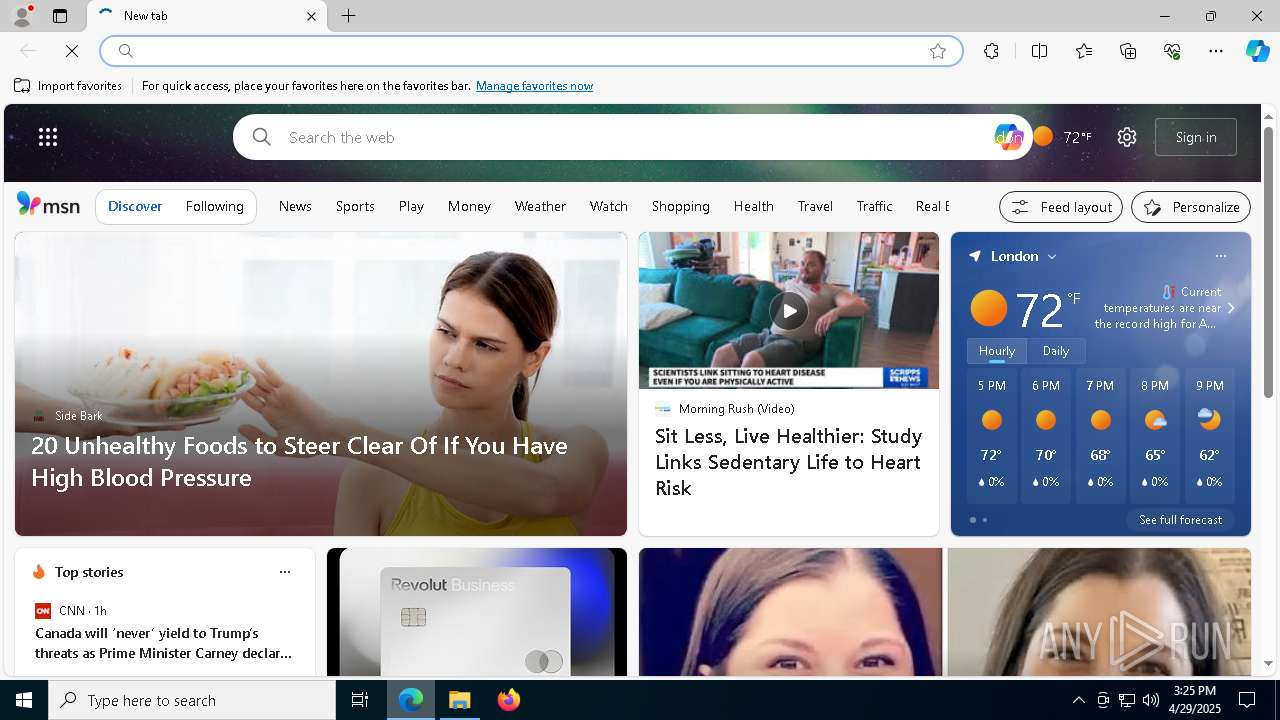Open weather indicator showing 72°F in header
Screen dimensions: 1280x720
click(x=1062, y=137)
